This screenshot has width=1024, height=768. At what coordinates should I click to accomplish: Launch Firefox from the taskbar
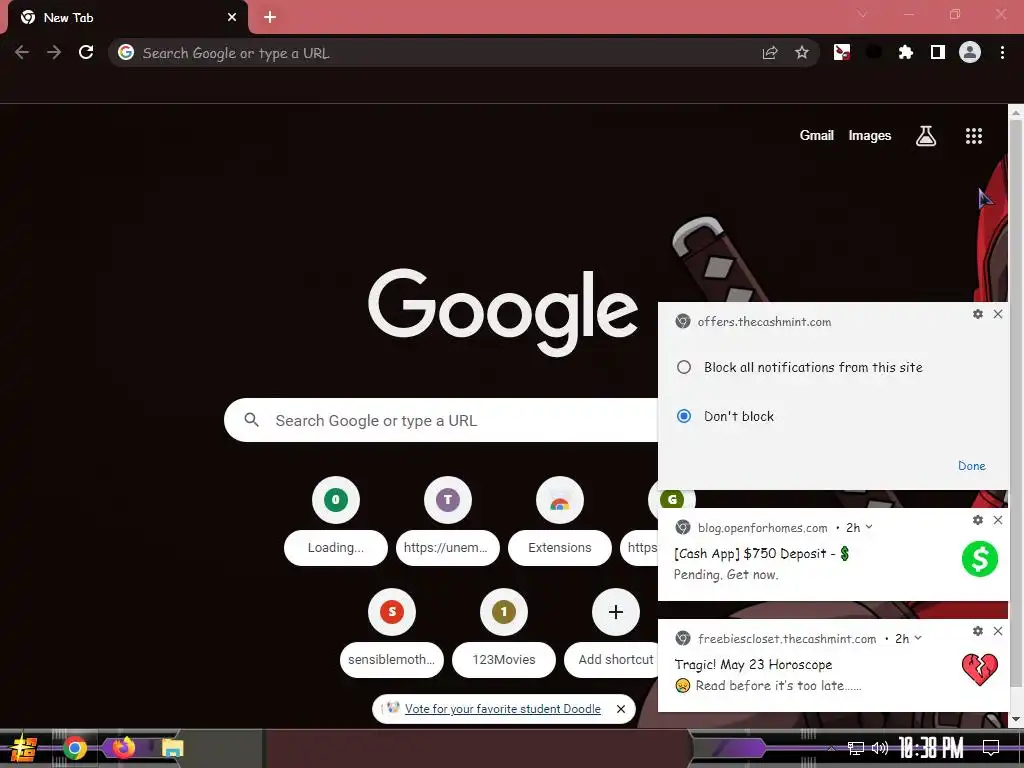click(x=123, y=748)
